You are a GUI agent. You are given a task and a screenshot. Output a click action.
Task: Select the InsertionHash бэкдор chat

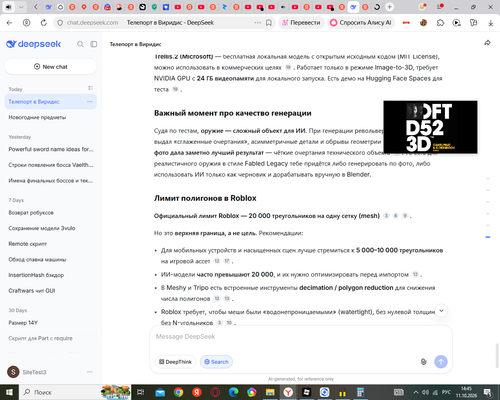point(51,275)
